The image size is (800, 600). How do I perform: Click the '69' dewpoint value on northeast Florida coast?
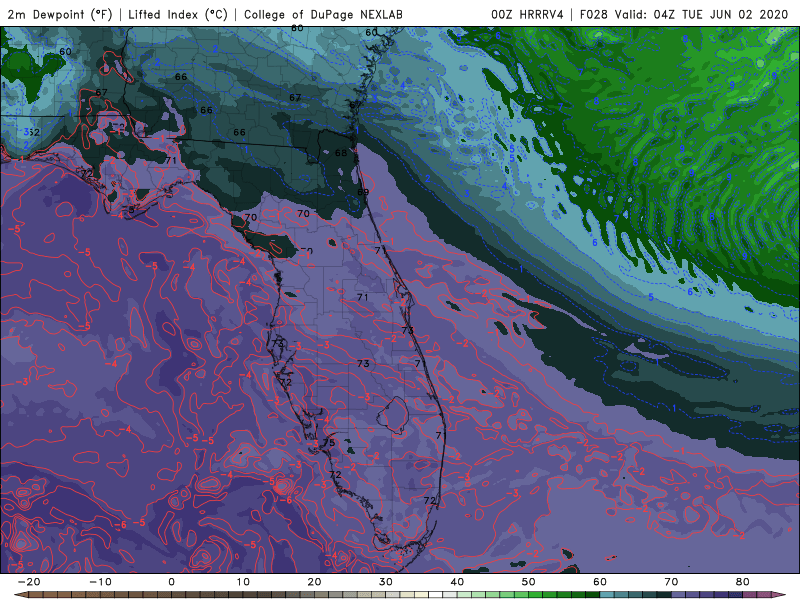(363, 192)
